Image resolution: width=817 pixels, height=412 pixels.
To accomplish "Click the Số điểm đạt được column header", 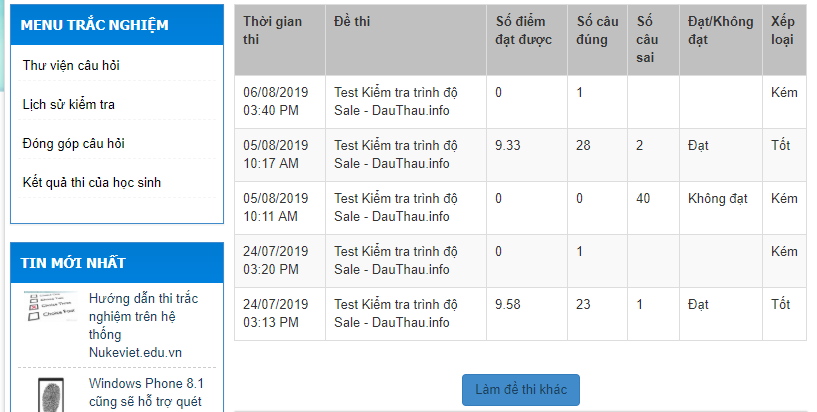I will 523,31.
